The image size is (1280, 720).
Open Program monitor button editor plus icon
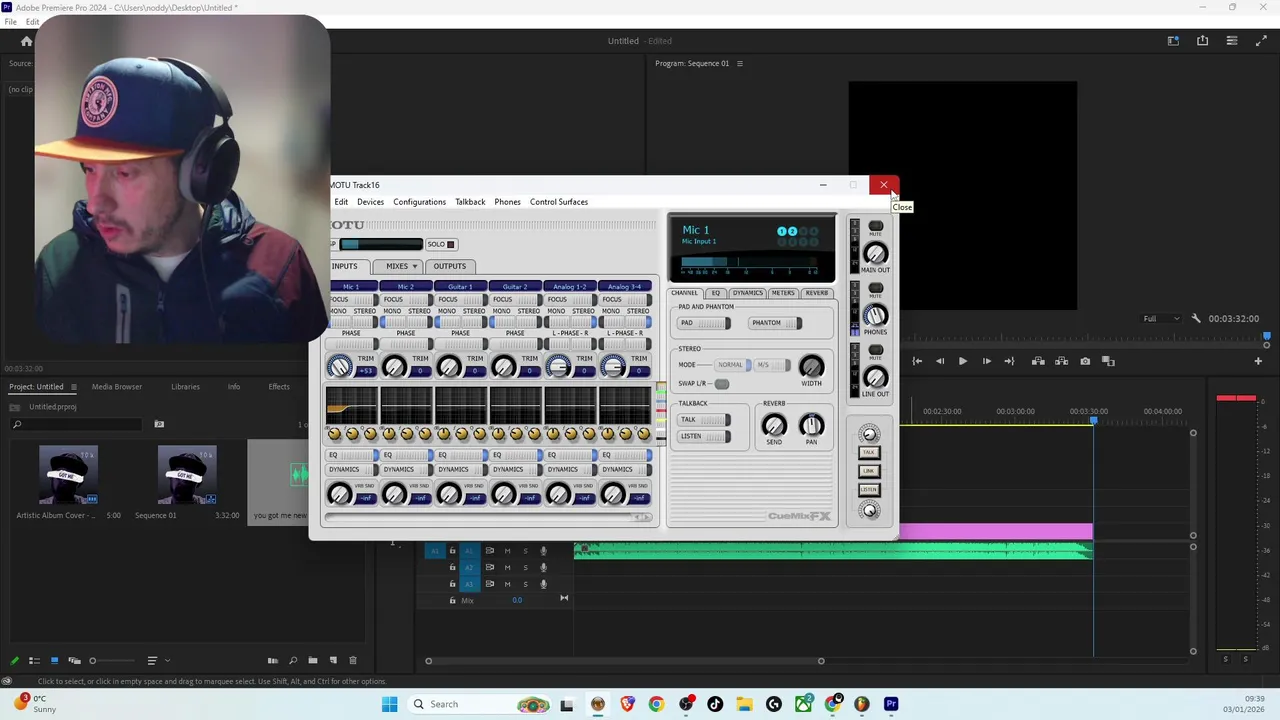1258,361
